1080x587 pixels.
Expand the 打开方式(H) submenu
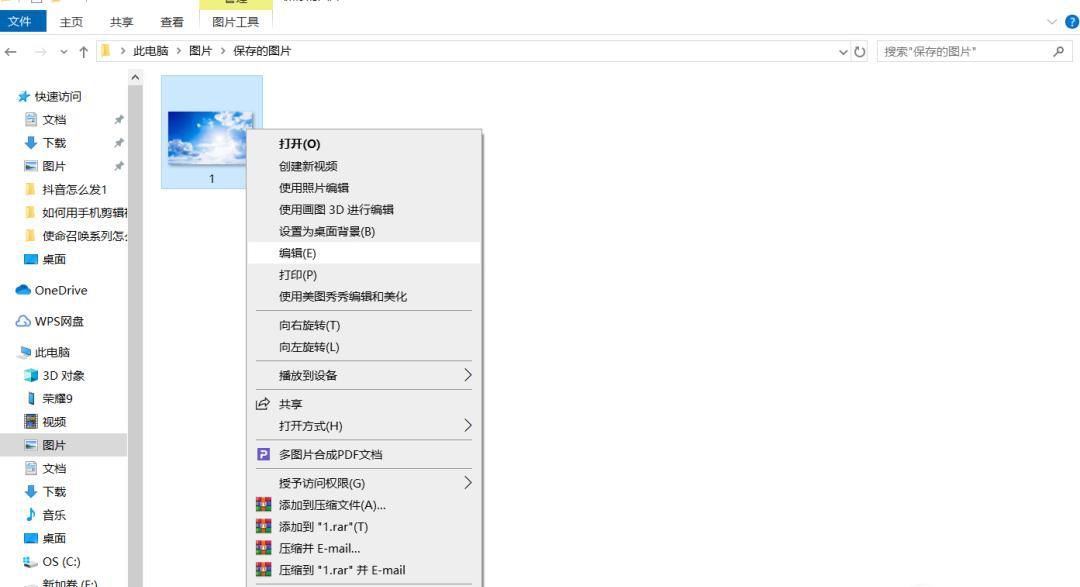tap(364, 426)
